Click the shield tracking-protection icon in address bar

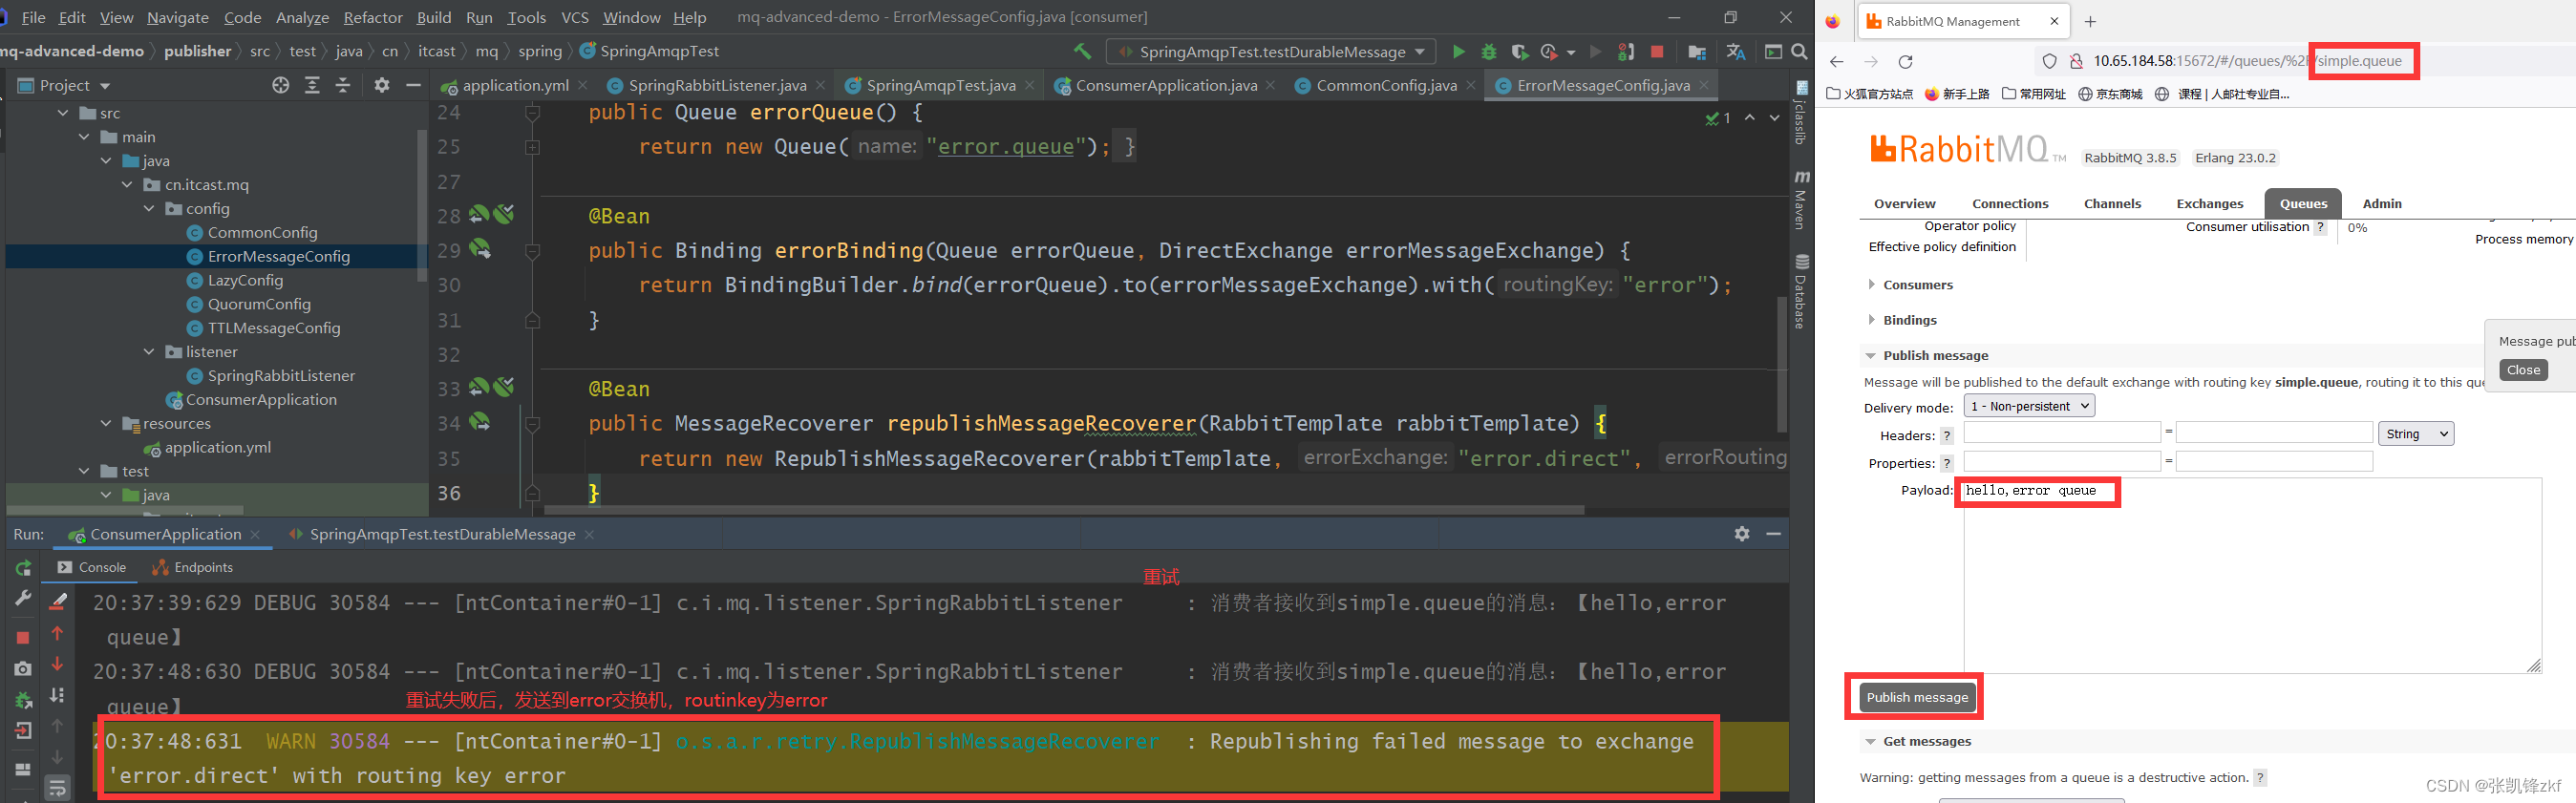pyautogui.click(x=2049, y=62)
